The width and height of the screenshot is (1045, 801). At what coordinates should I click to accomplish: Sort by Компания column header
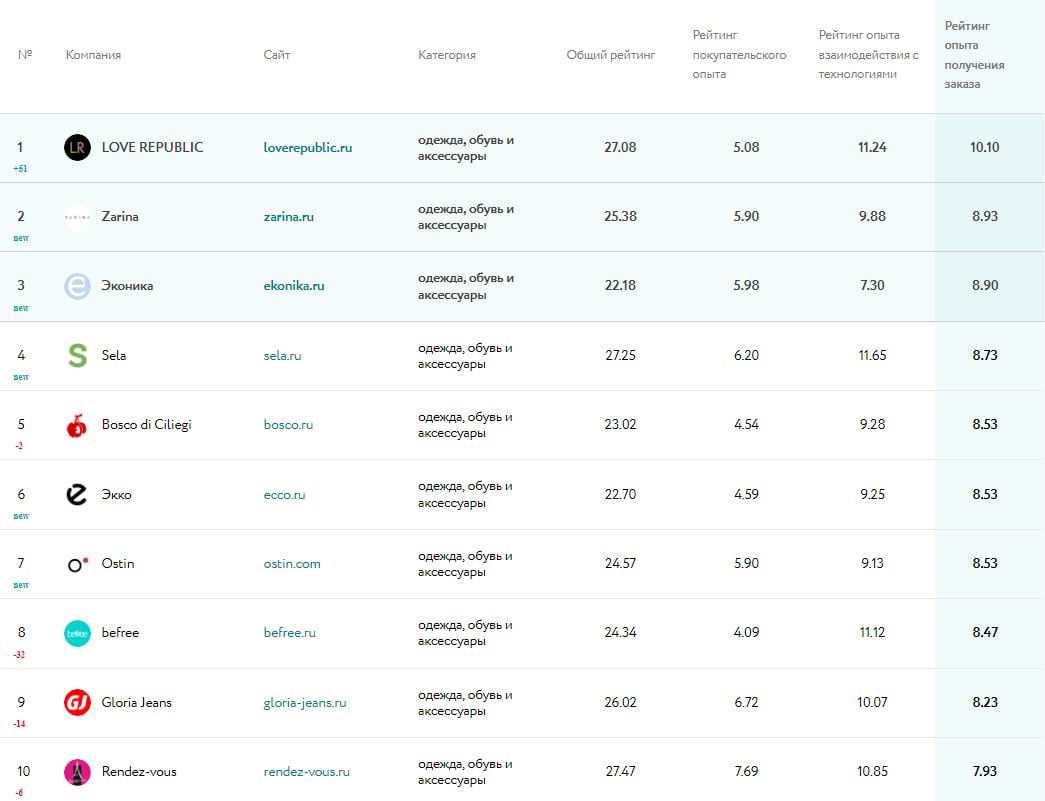coord(93,55)
